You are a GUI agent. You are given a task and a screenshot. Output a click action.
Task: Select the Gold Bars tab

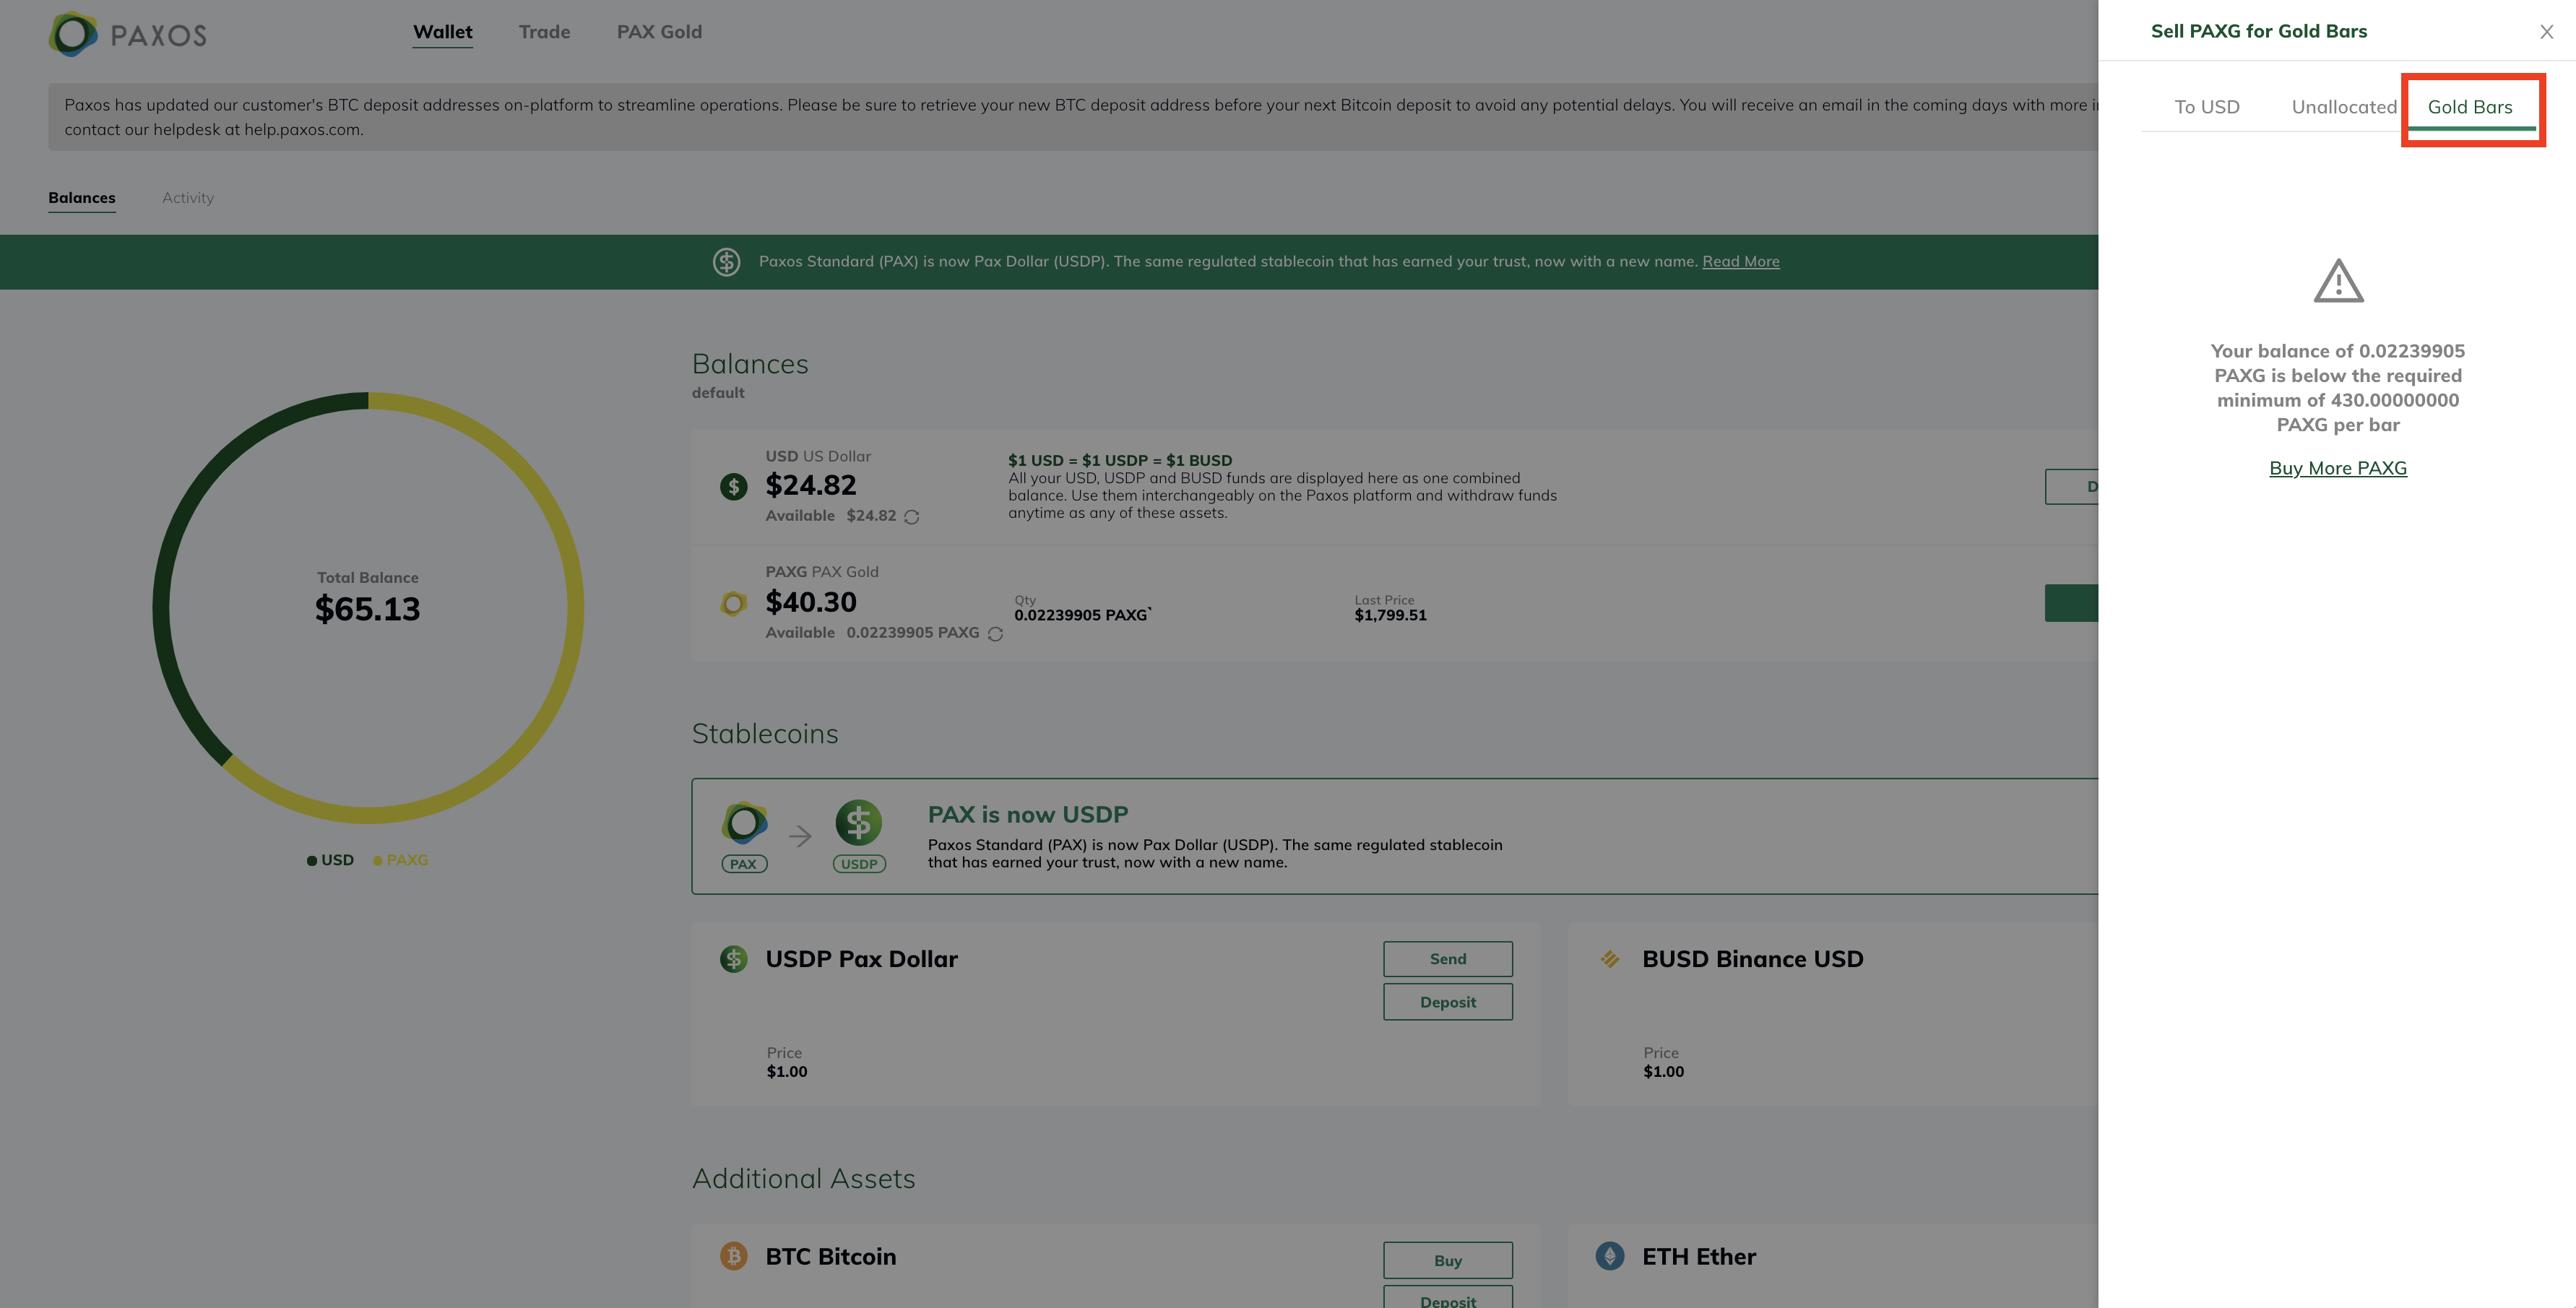point(2469,107)
